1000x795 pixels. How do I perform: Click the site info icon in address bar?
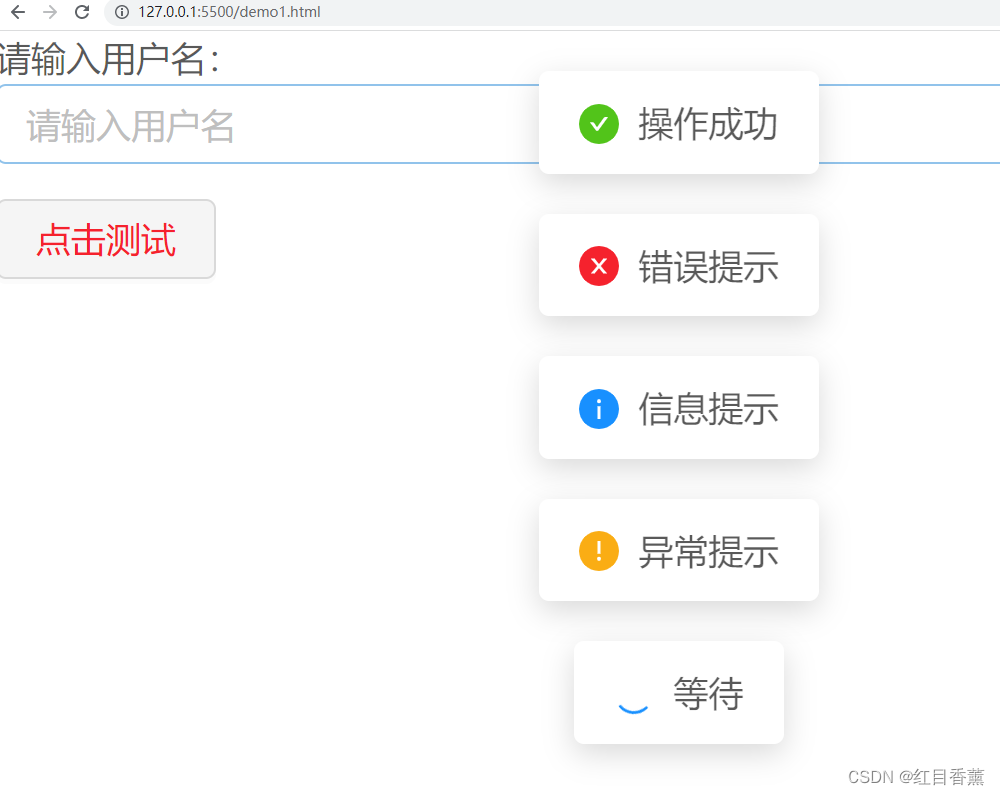click(x=121, y=13)
